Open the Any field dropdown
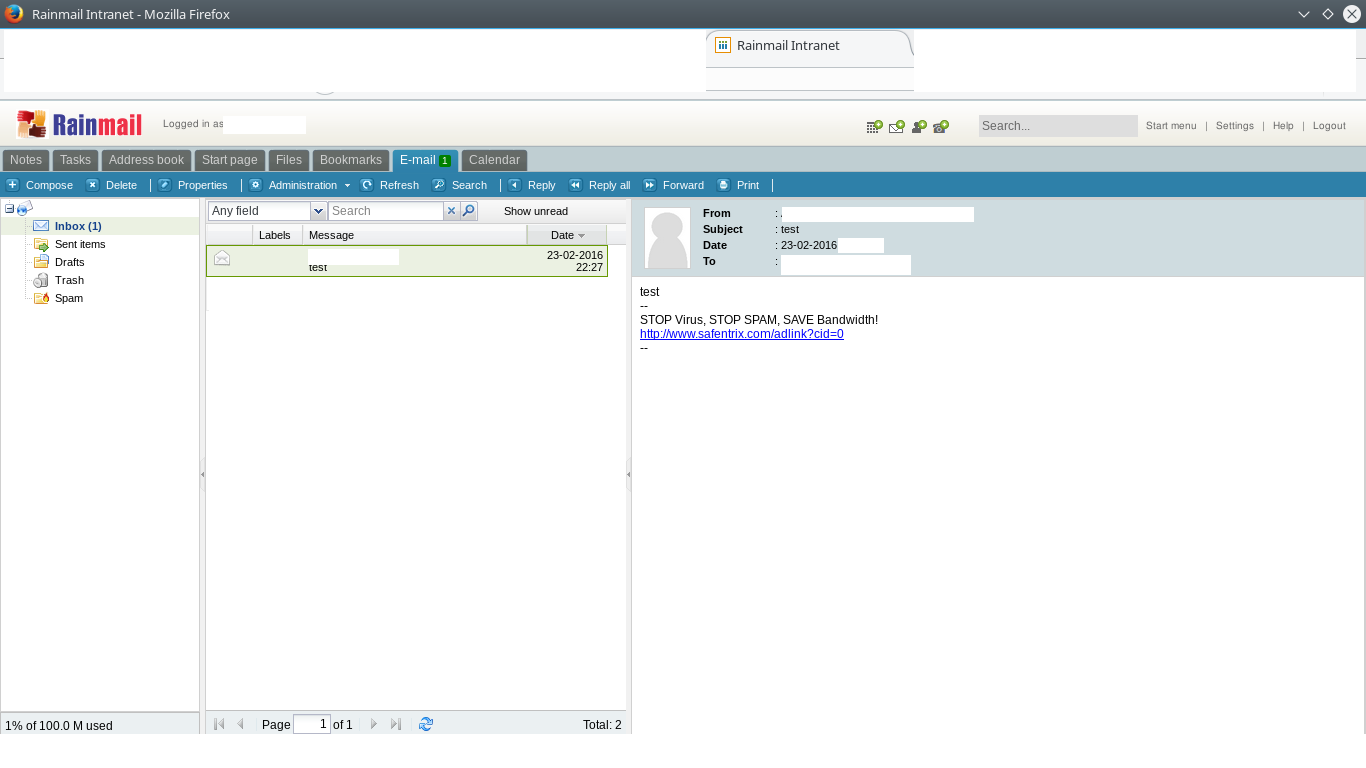Image resolution: width=1366 pixels, height=768 pixels. pos(319,211)
